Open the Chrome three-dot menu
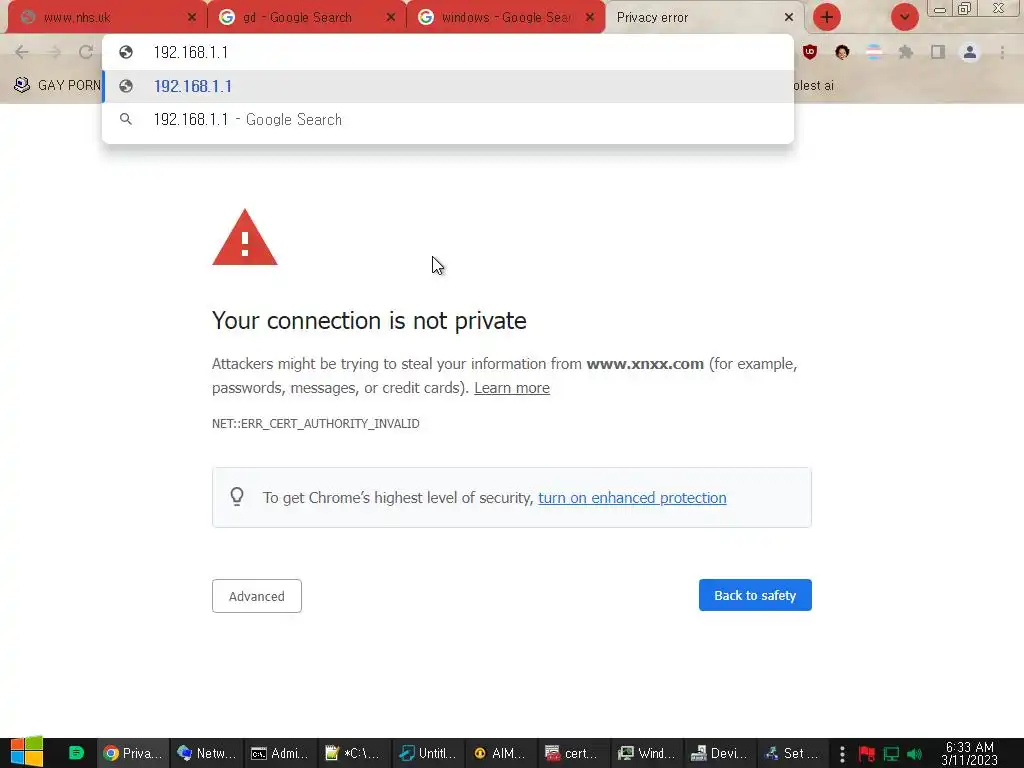 [1002, 52]
